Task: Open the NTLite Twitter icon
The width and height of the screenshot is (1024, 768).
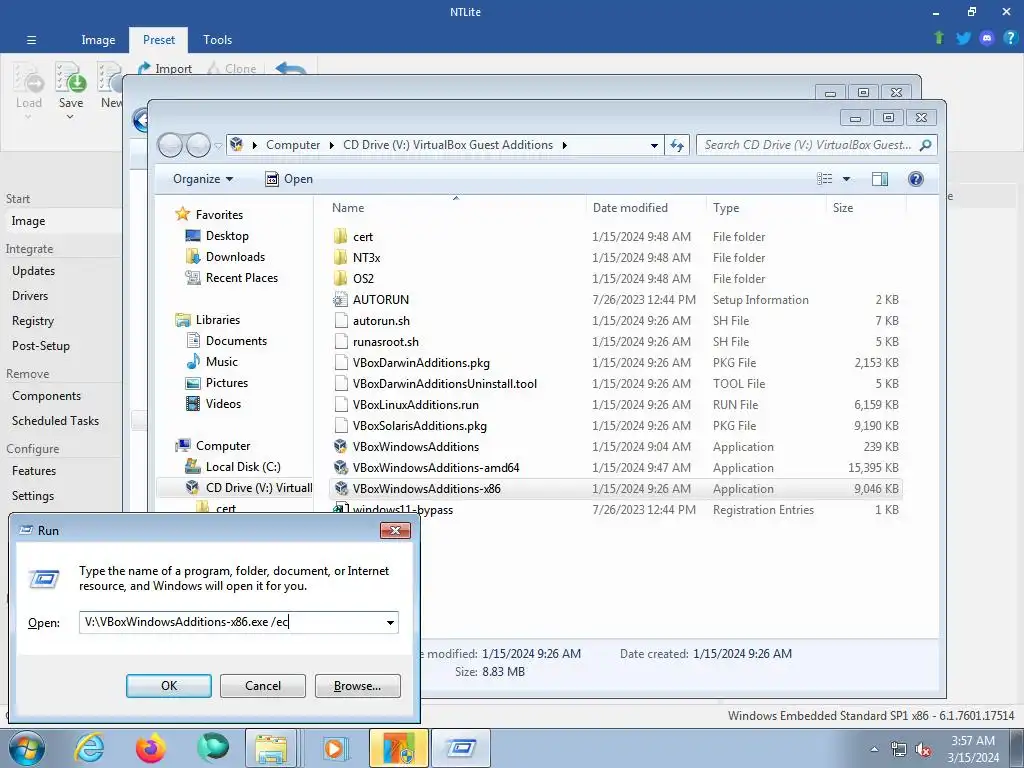Action: pos(963,38)
